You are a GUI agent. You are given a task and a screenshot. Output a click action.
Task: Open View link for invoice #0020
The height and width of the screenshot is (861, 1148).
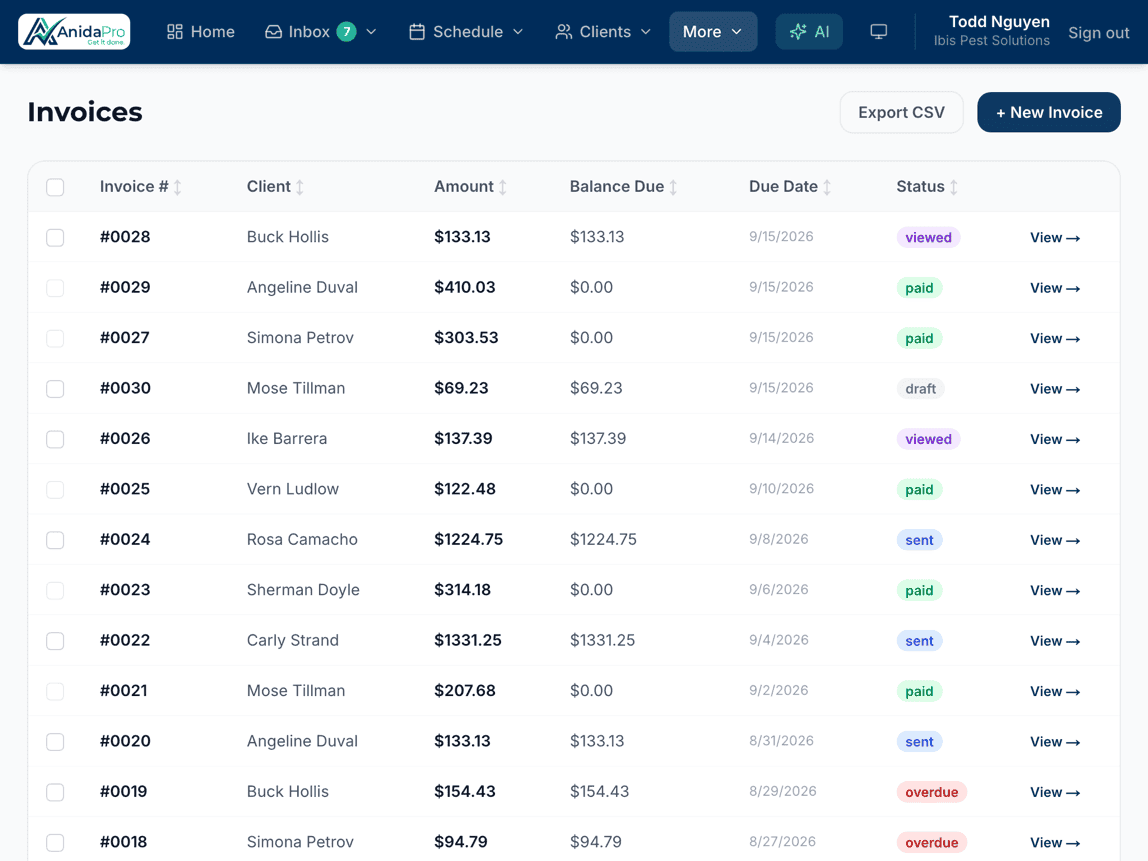click(x=1055, y=742)
